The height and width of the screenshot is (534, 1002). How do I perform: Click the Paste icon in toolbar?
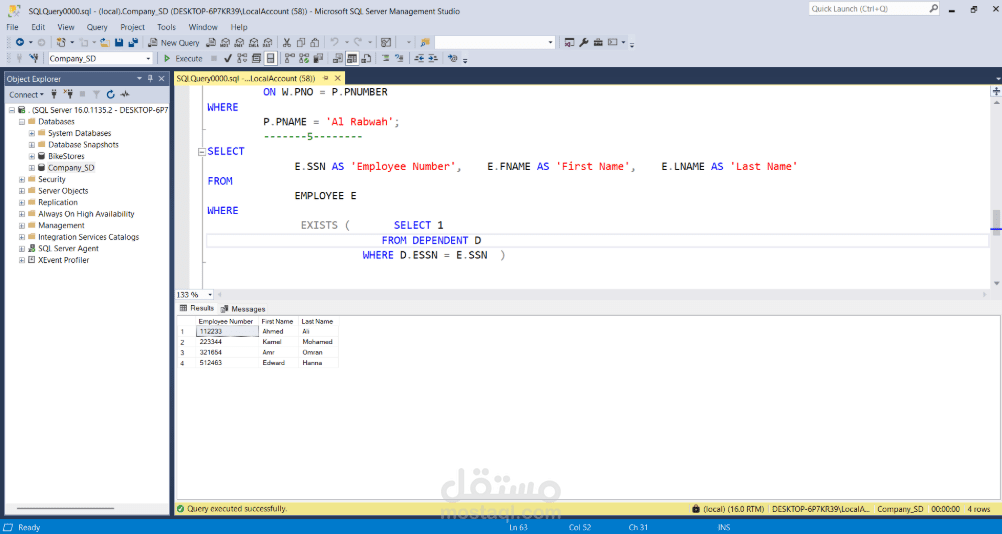[314, 43]
